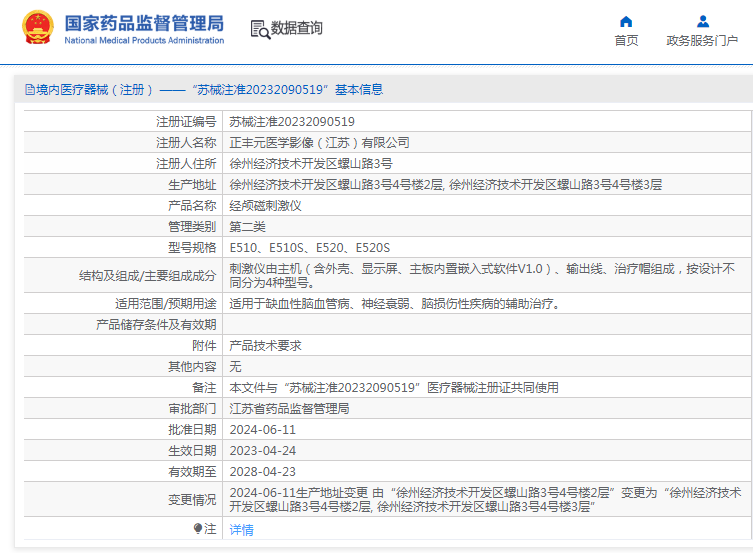Click the 批准日期 label
Viewport: 753px width, 553px height.
click(192, 430)
